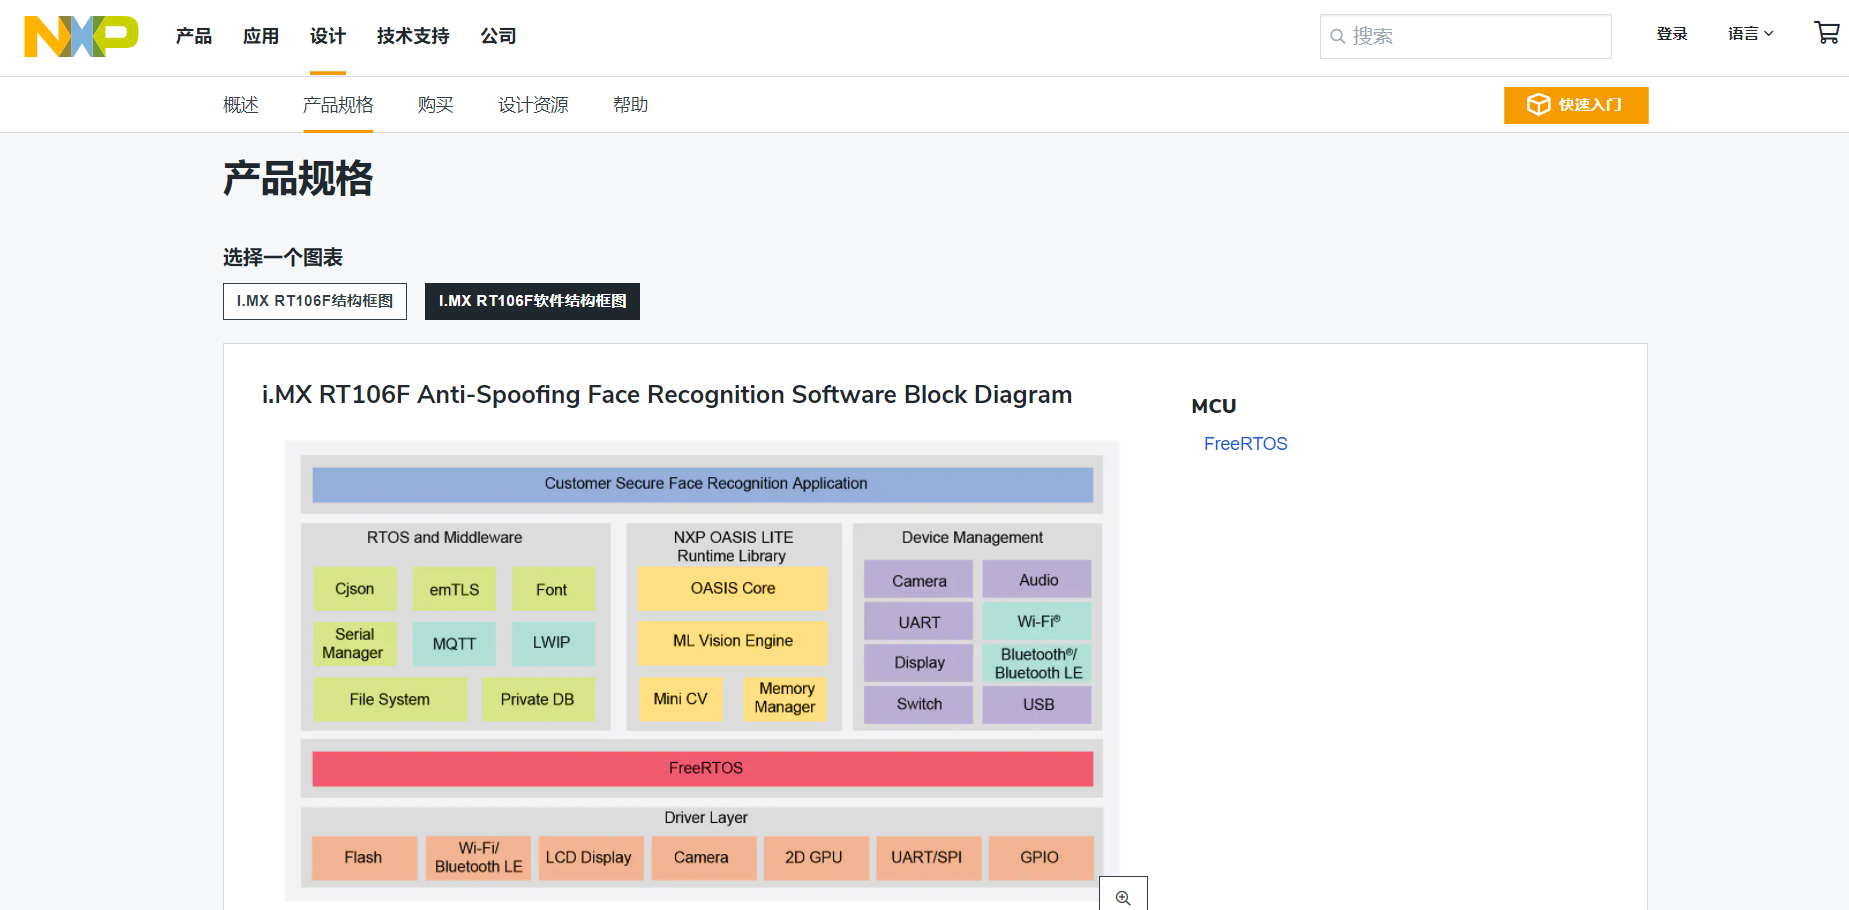Switch to the 概述 tab
This screenshot has width=1849, height=910.
(241, 105)
